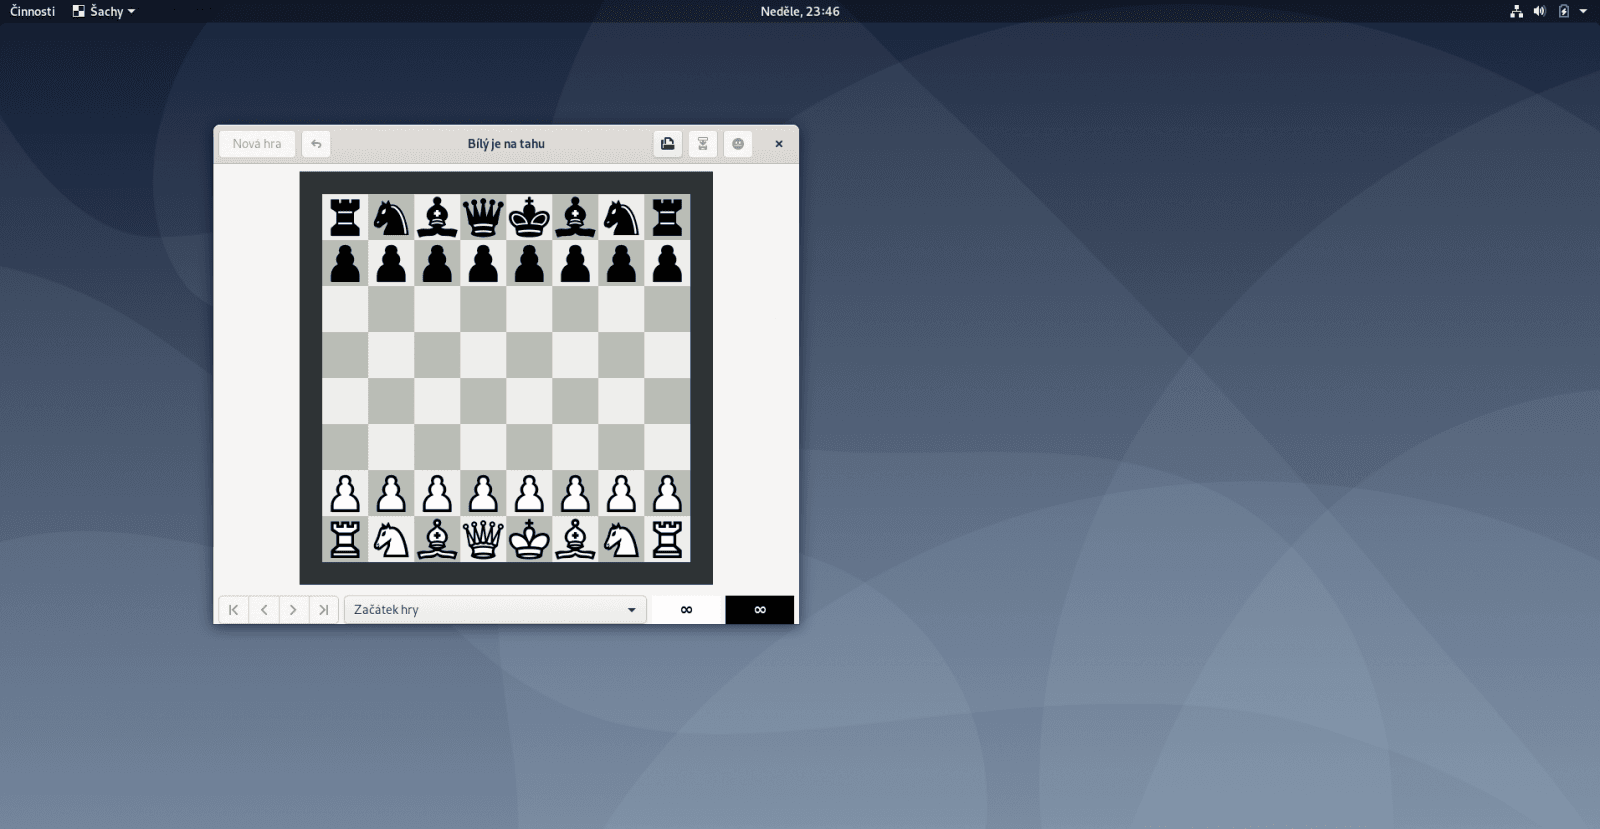The width and height of the screenshot is (1600, 829).
Task: Select the white pawn in front of kingside knight
Action: (x=621, y=494)
